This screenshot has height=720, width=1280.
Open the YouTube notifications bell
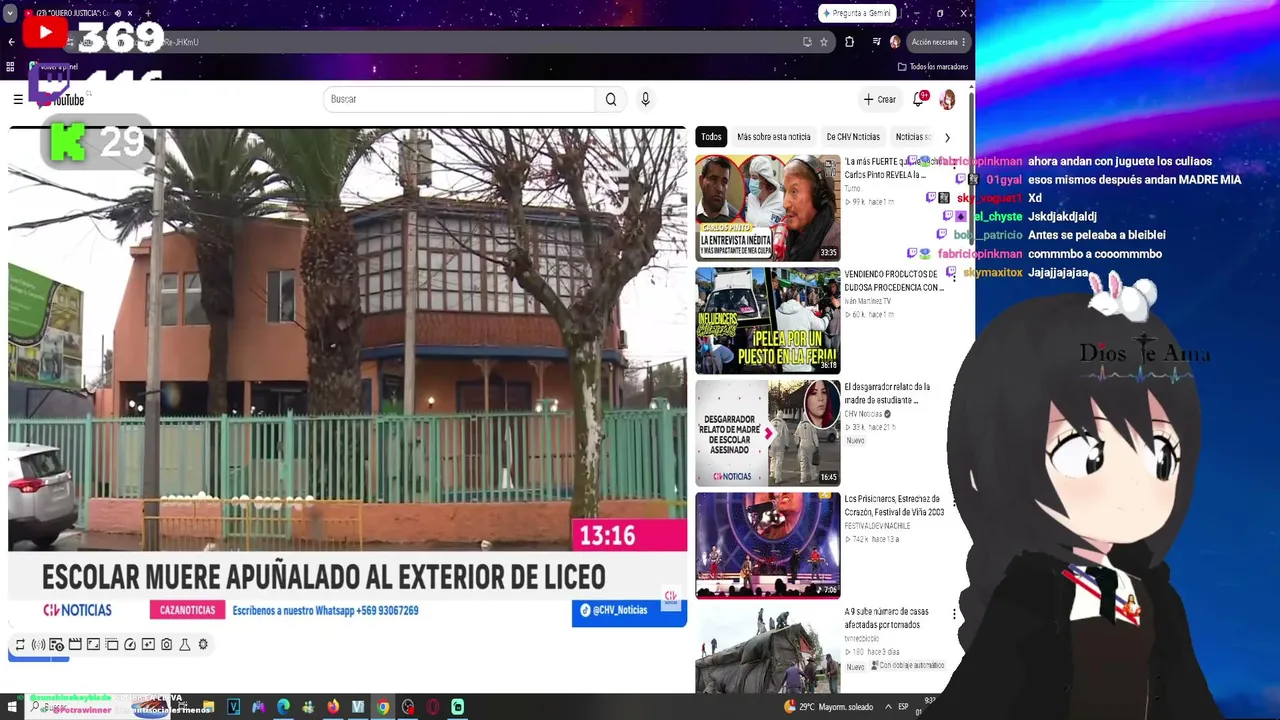point(918,99)
